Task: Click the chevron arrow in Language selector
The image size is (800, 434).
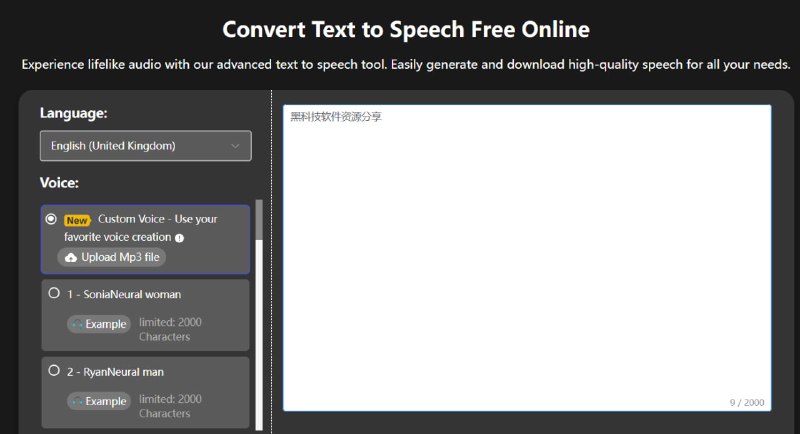Action: [235, 146]
